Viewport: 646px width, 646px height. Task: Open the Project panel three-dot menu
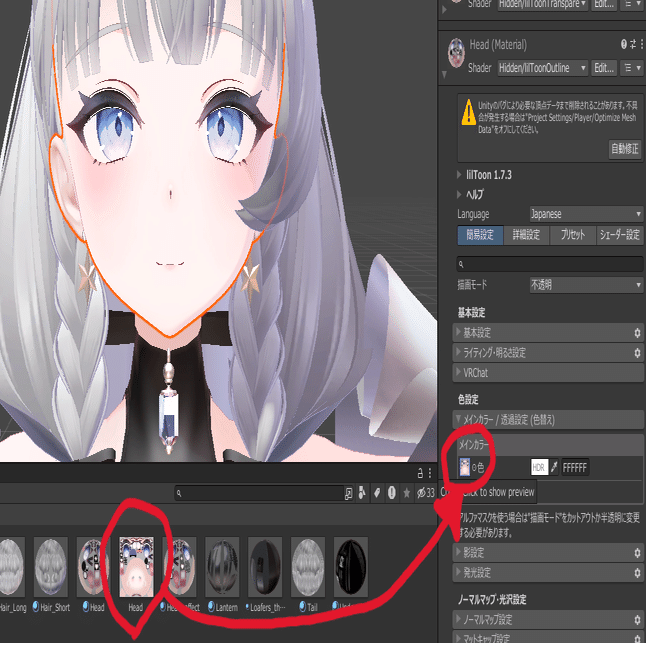430,473
